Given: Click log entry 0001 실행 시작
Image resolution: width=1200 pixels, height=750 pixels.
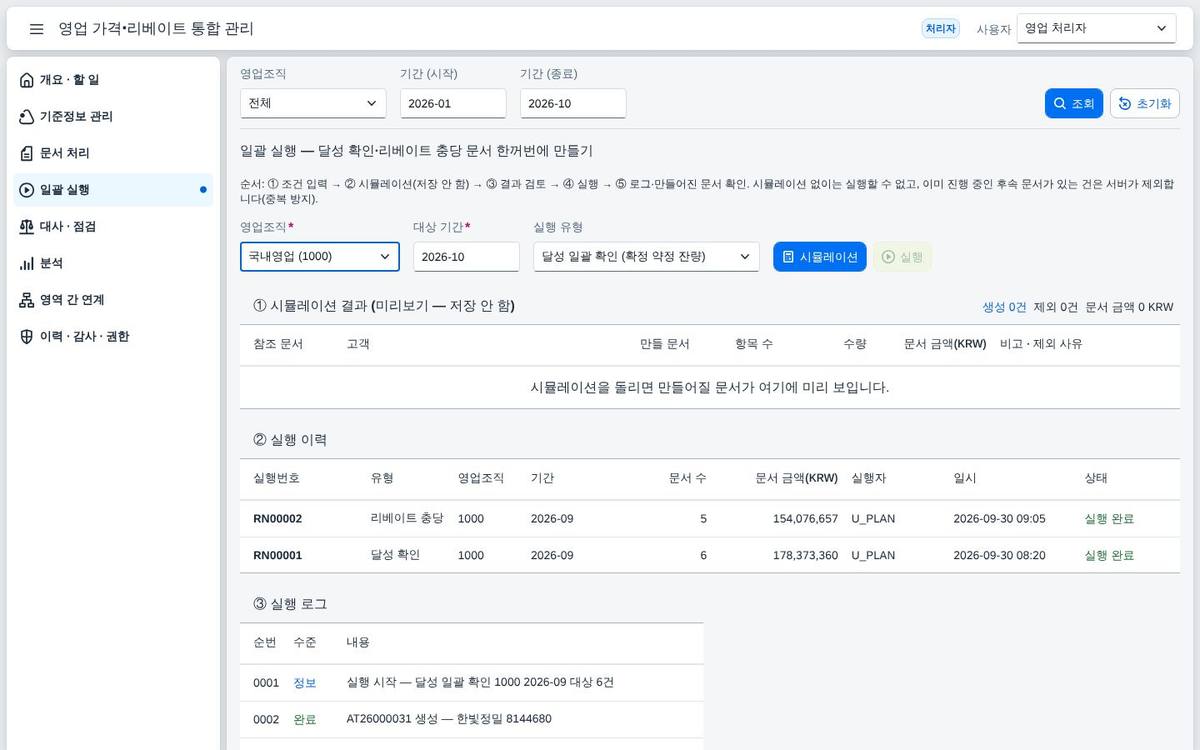Looking at the screenshot, I should (x=480, y=683).
